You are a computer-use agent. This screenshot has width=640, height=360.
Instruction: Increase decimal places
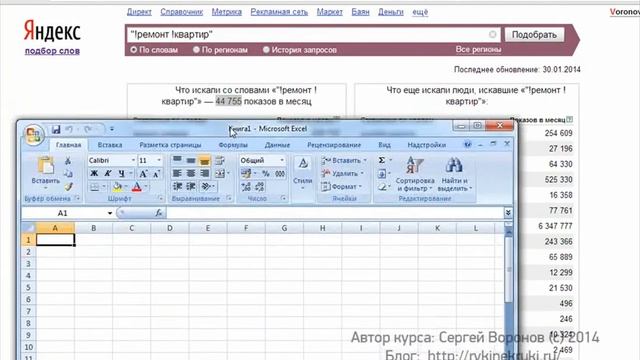tap(246, 187)
